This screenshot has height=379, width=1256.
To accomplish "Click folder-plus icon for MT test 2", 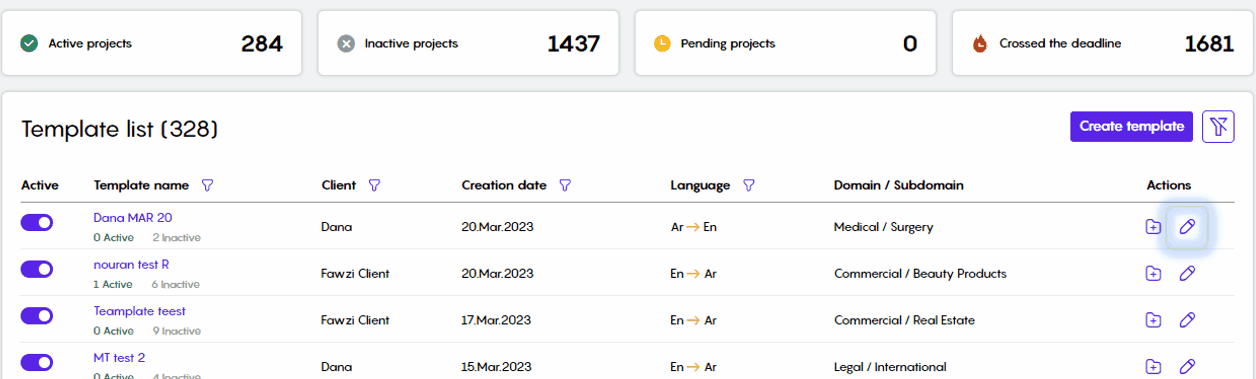I will coord(1153,366).
